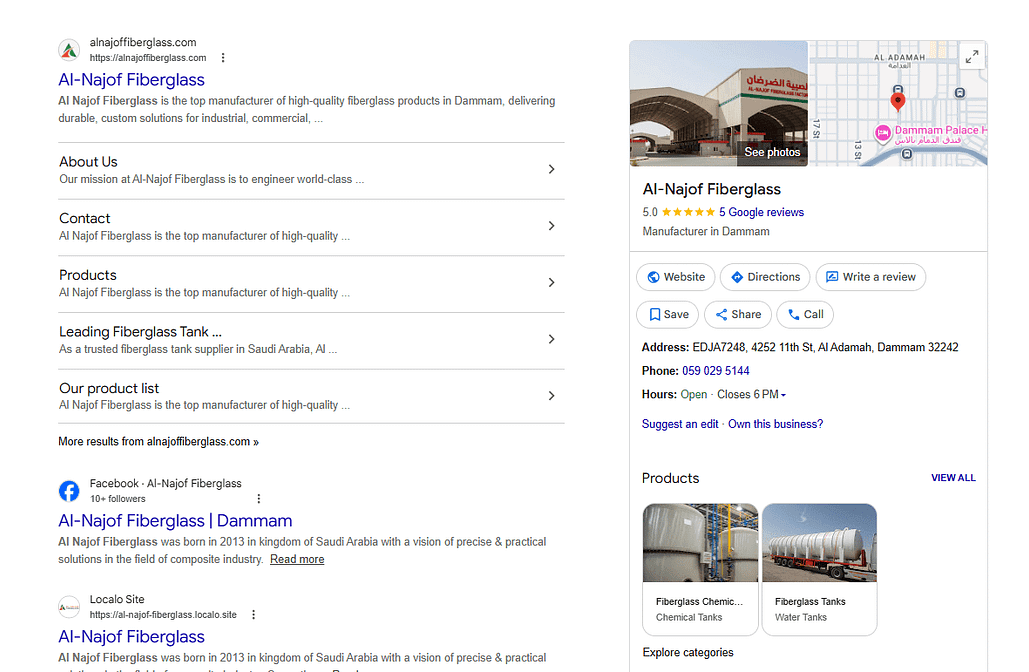Image resolution: width=1029 pixels, height=672 pixels.
Task: Open Al-Najof Fiberglass | Dammam Facebook result
Action: (175, 520)
